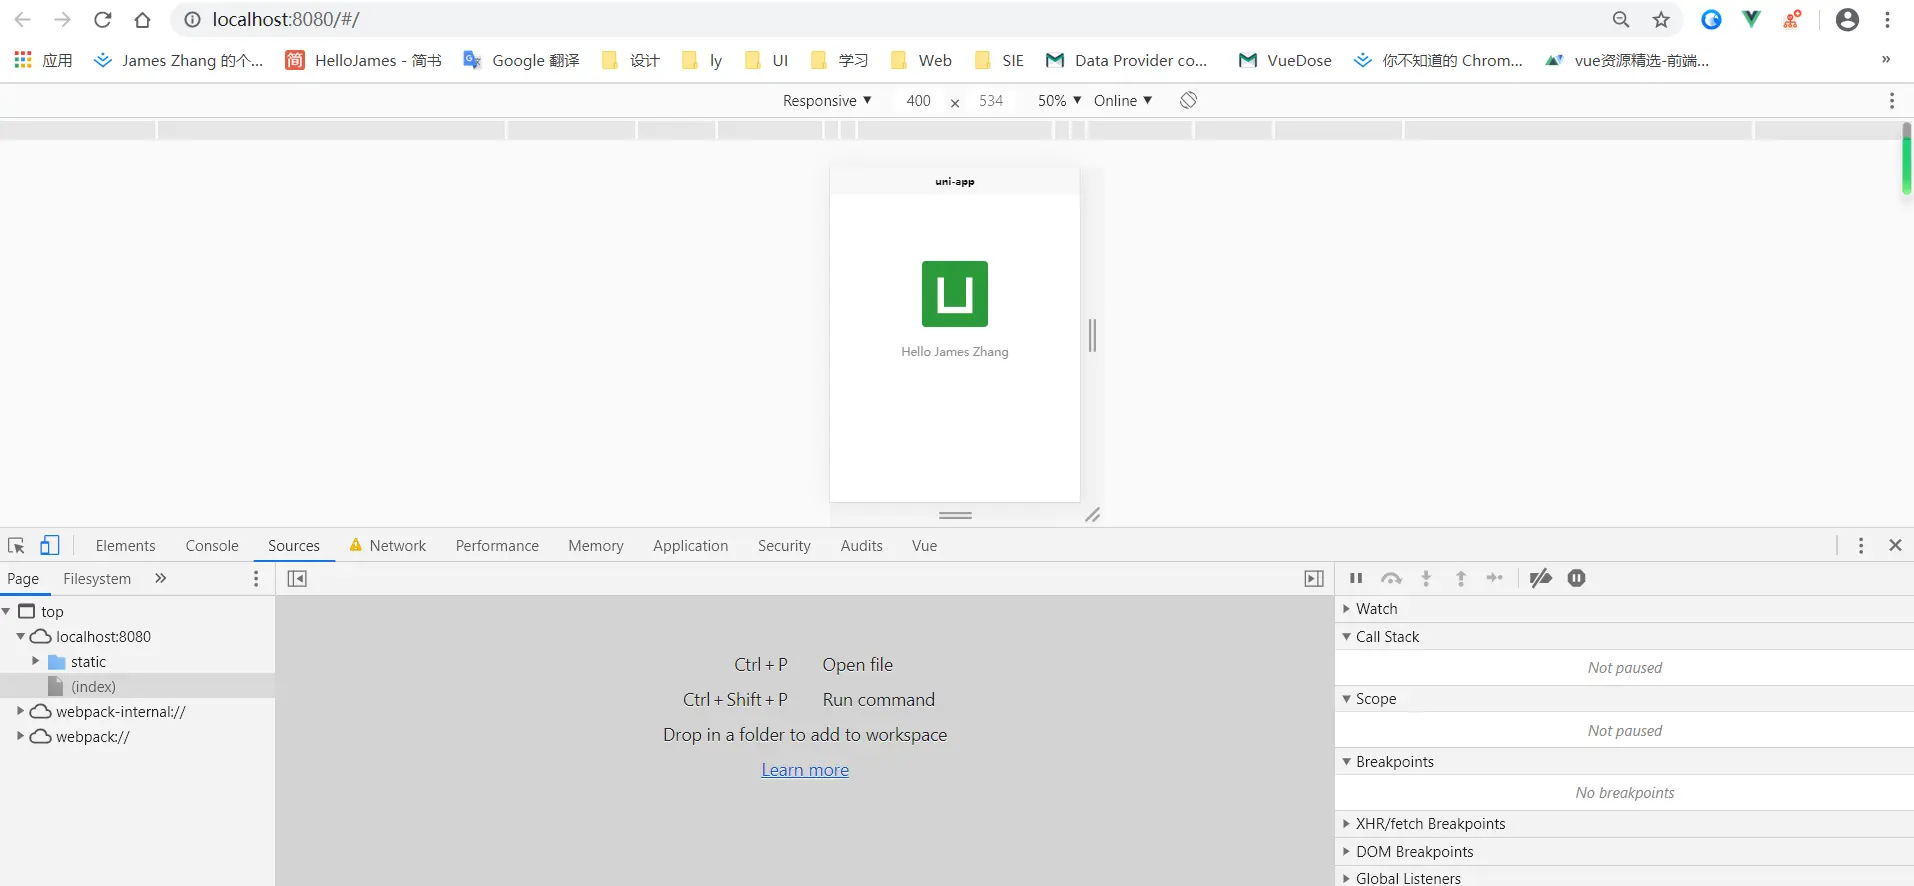Switch to the Network tab

pos(387,545)
